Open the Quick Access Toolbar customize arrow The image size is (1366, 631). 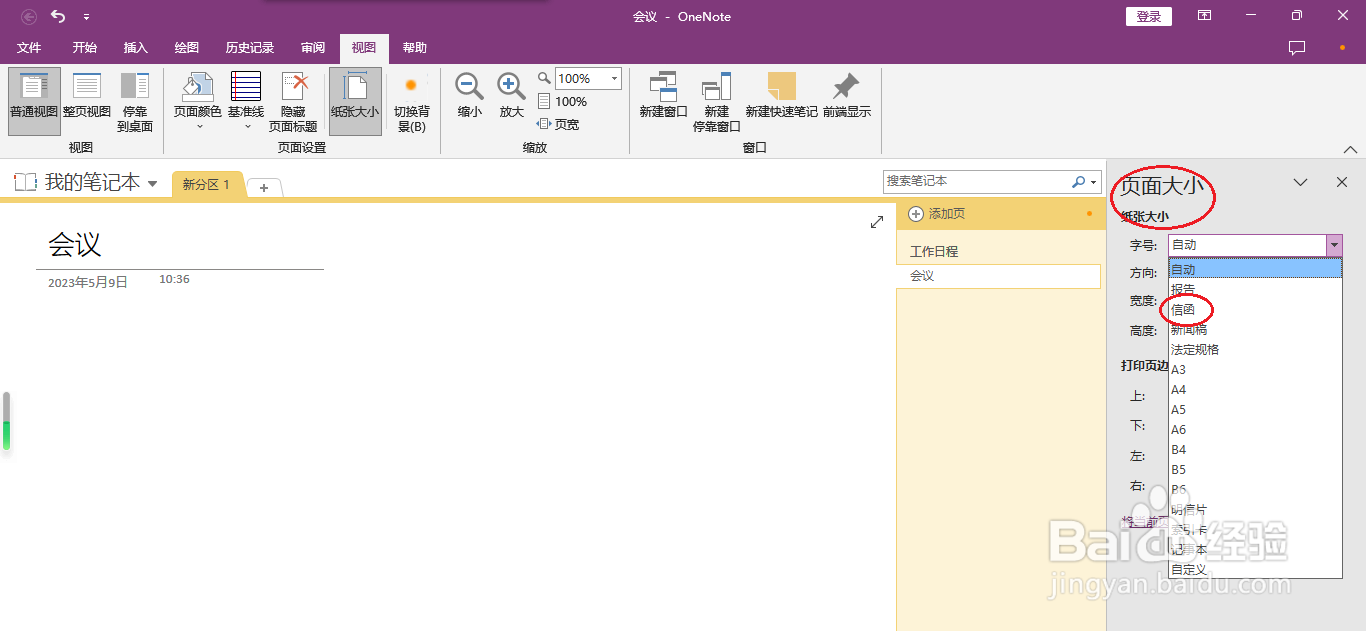pos(87,17)
